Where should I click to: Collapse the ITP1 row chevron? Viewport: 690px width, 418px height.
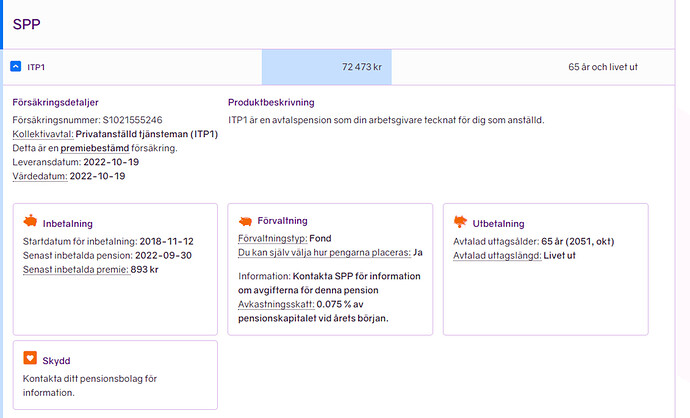16,67
